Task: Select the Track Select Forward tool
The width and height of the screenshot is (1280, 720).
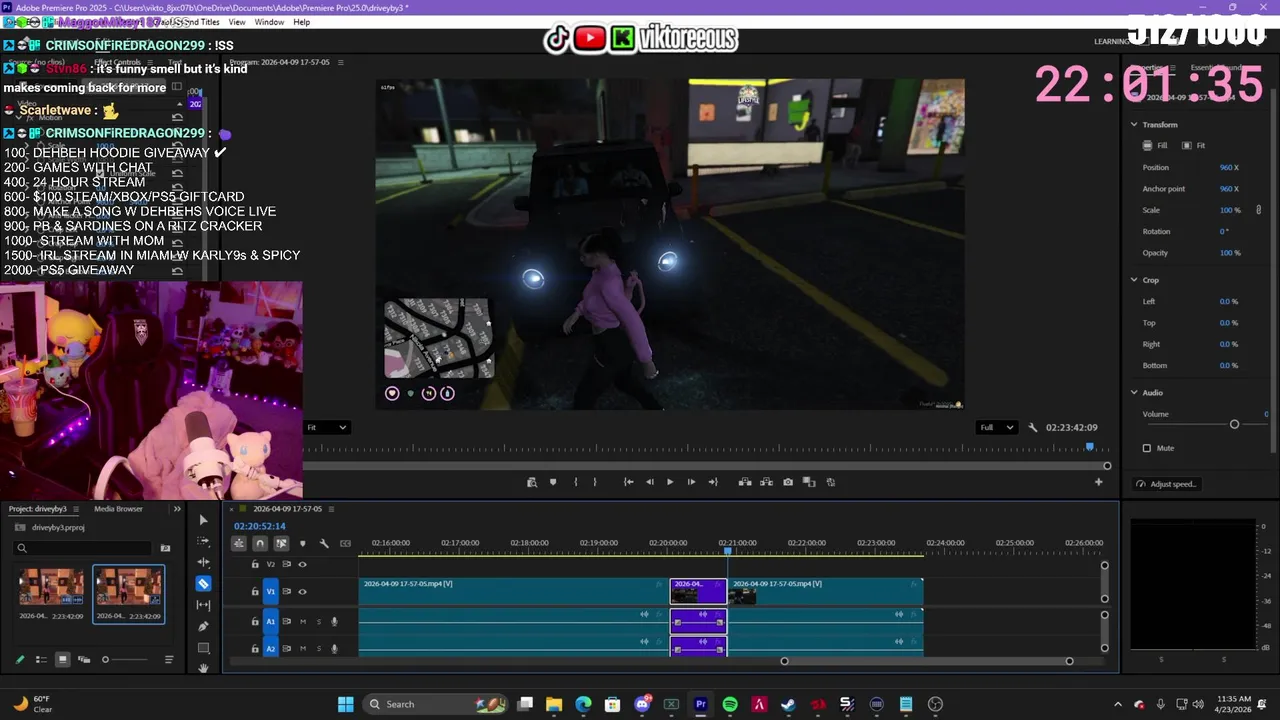Action: coord(203,541)
